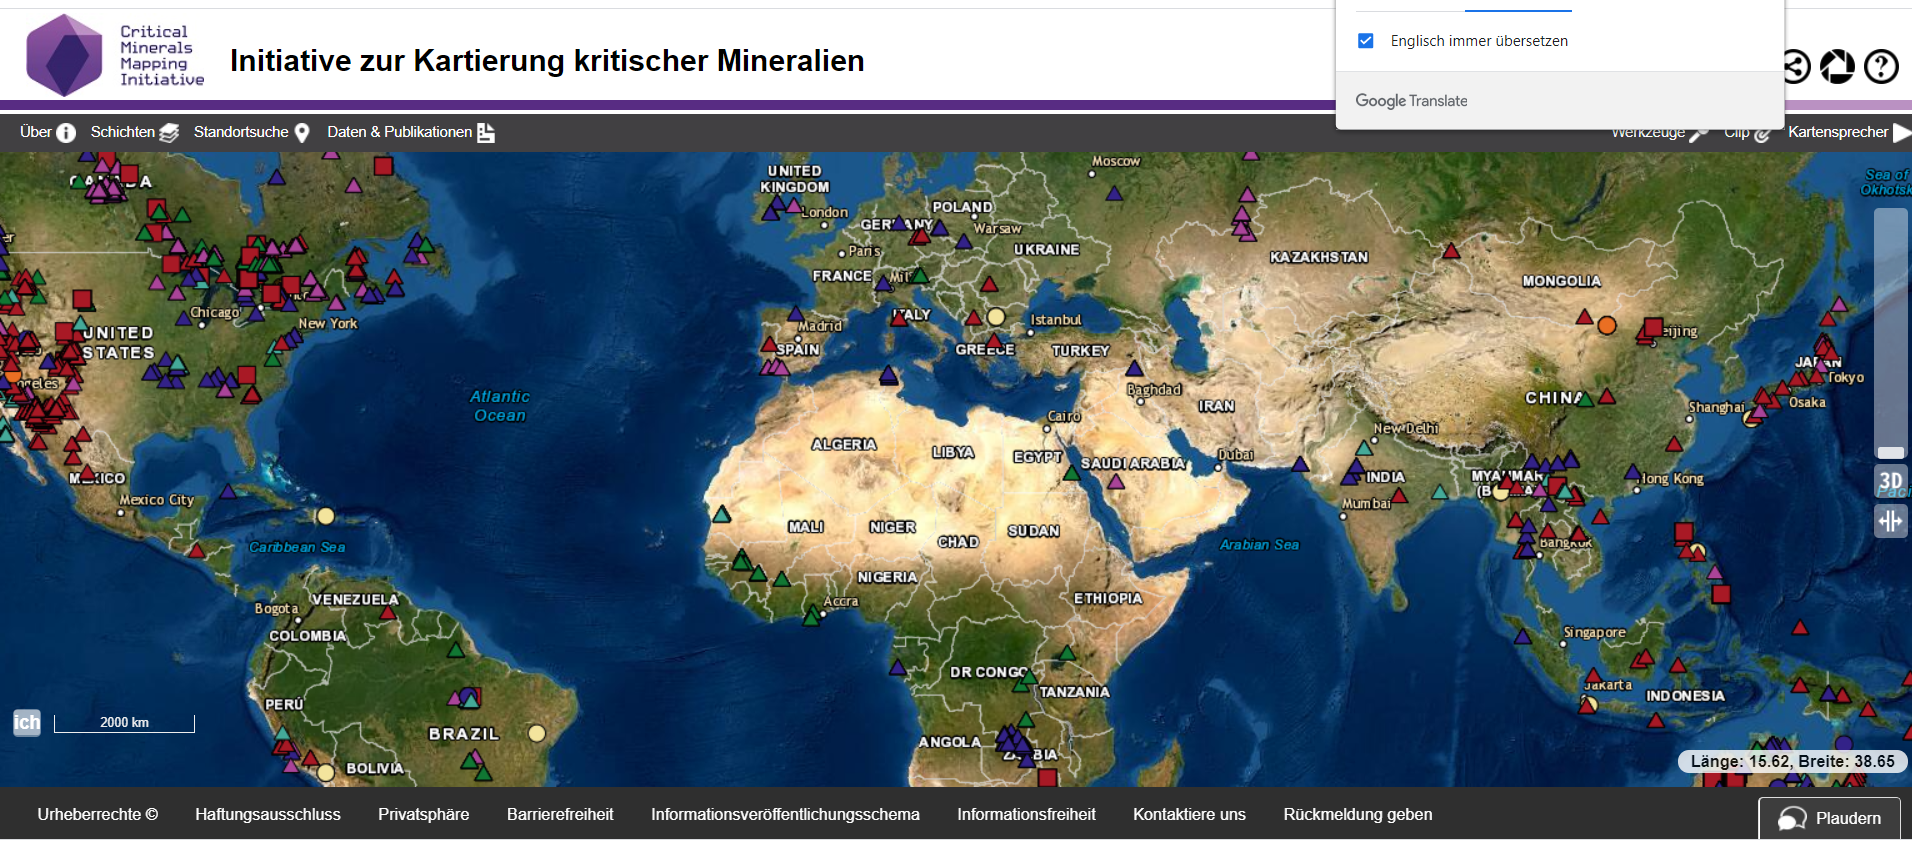
Task: Click the Rückmeldung geben footer link
Action: (x=1357, y=814)
